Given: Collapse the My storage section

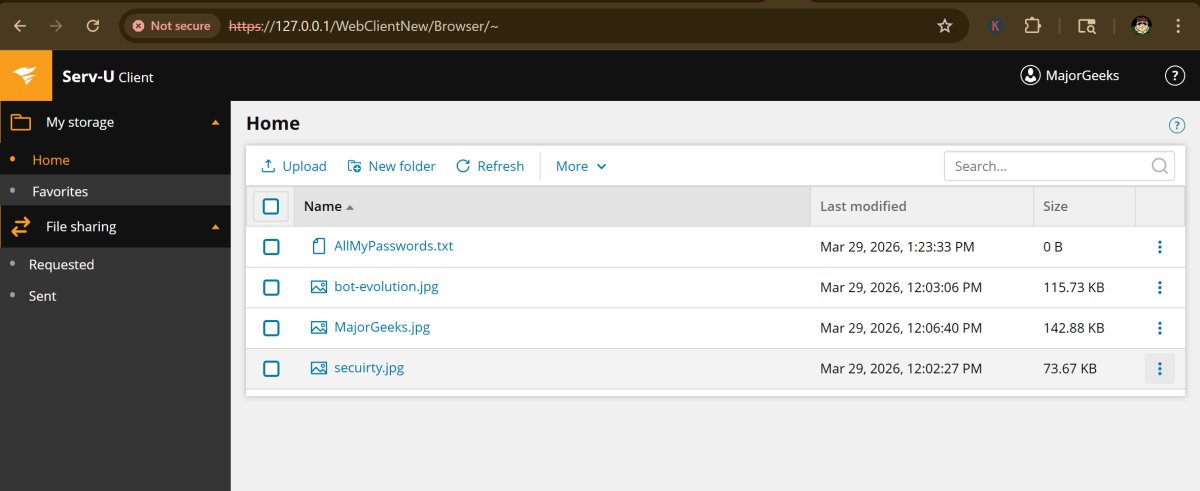Looking at the screenshot, I should point(216,122).
